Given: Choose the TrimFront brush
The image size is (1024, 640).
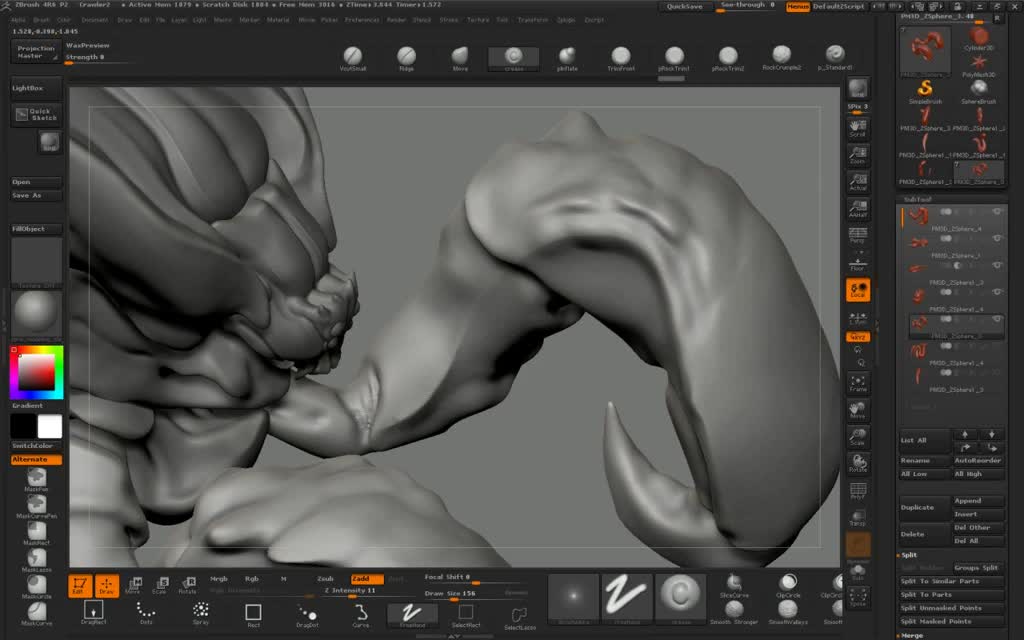Looking at the screenshot, I should coord(620,57).
